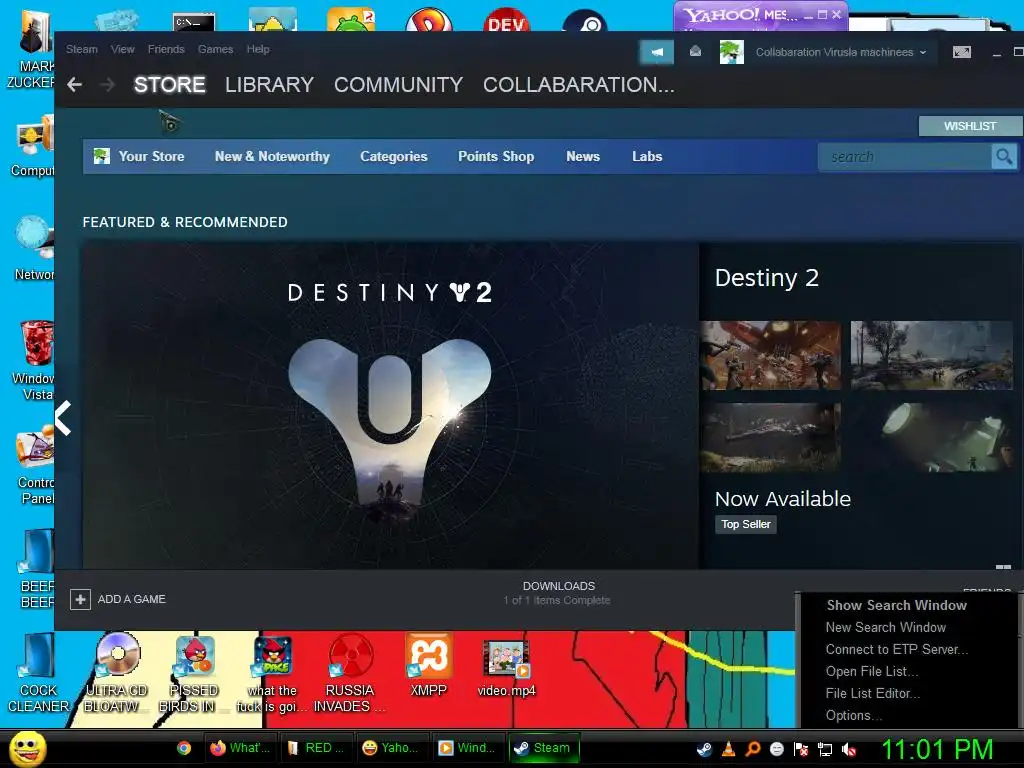This screenshot has width=1024, height=768.
Task: Switch to the Yaho... taskbar button
Action: coord(391,748)
